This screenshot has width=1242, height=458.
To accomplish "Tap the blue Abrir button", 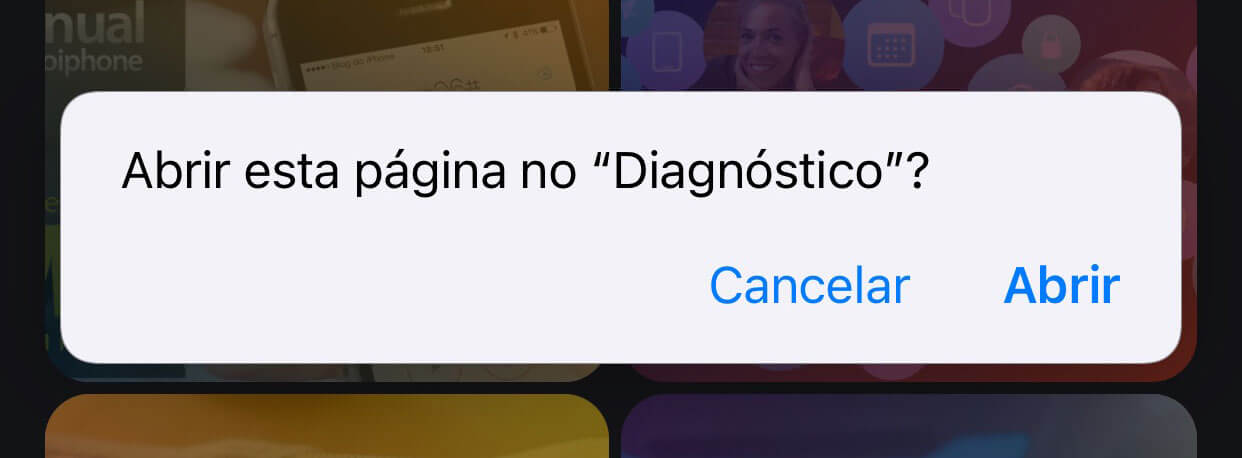I will (1061, 287).
